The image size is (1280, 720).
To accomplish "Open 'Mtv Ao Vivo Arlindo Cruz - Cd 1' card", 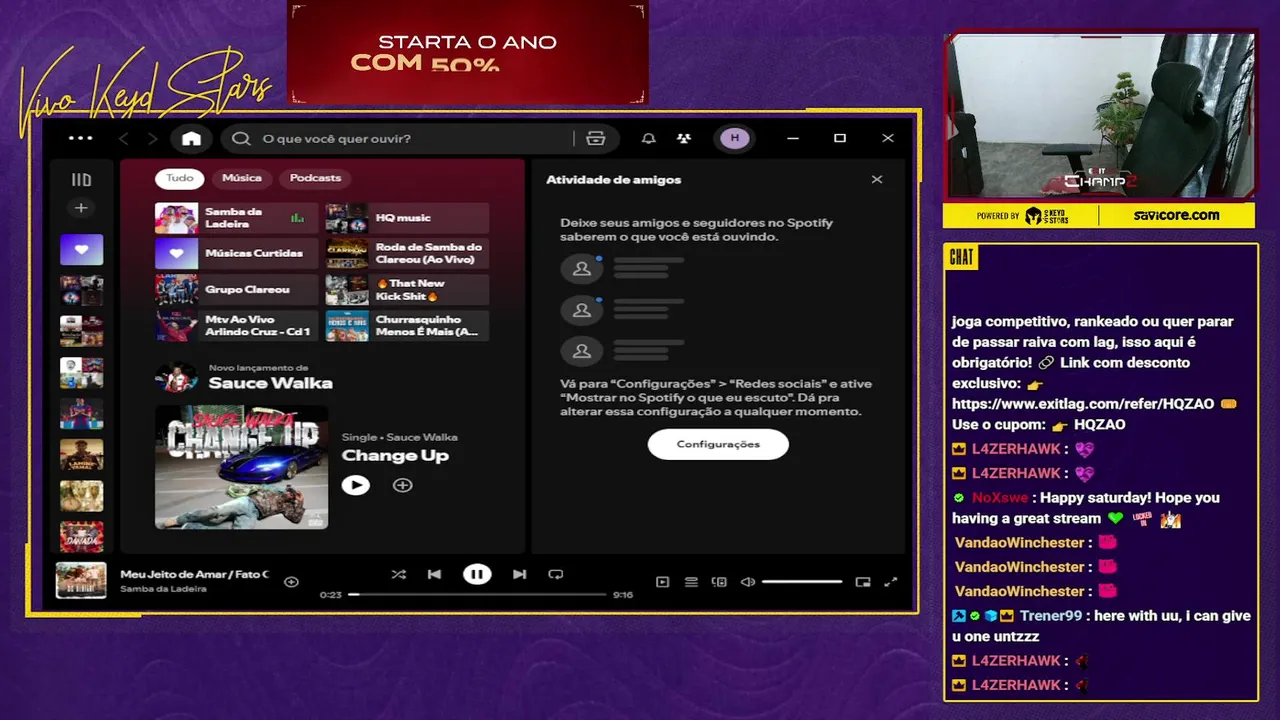I will click(x=236, y=326).
